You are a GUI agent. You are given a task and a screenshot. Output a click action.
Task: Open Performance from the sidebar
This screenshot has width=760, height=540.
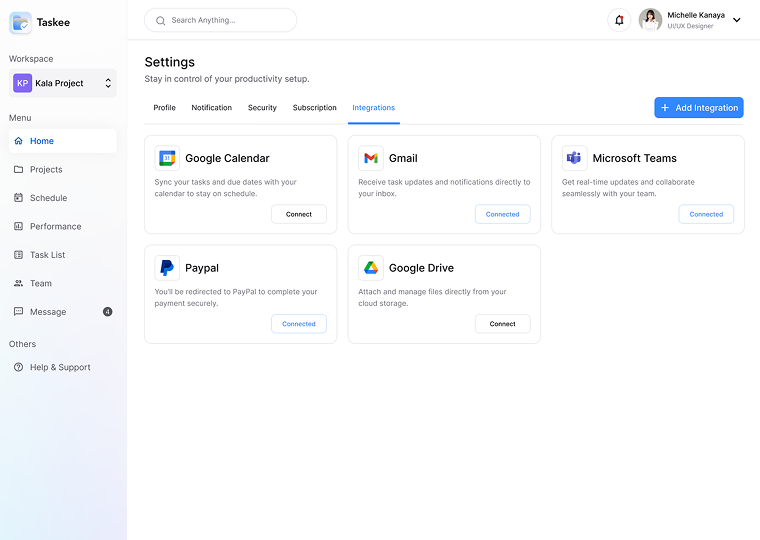[63, 226]
